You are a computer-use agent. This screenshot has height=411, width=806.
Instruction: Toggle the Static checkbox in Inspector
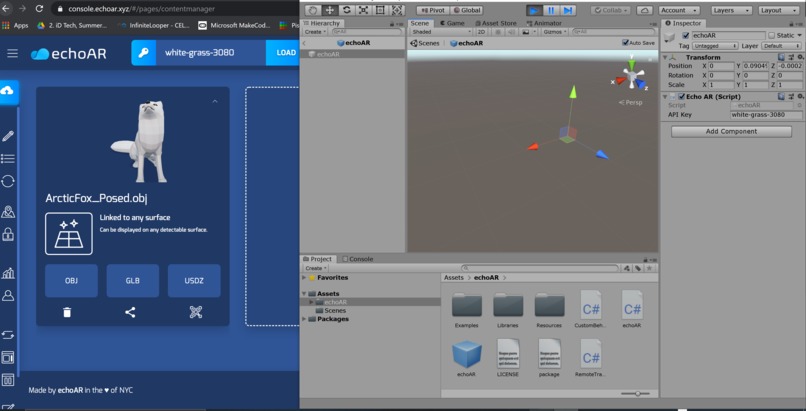point(771,35)
